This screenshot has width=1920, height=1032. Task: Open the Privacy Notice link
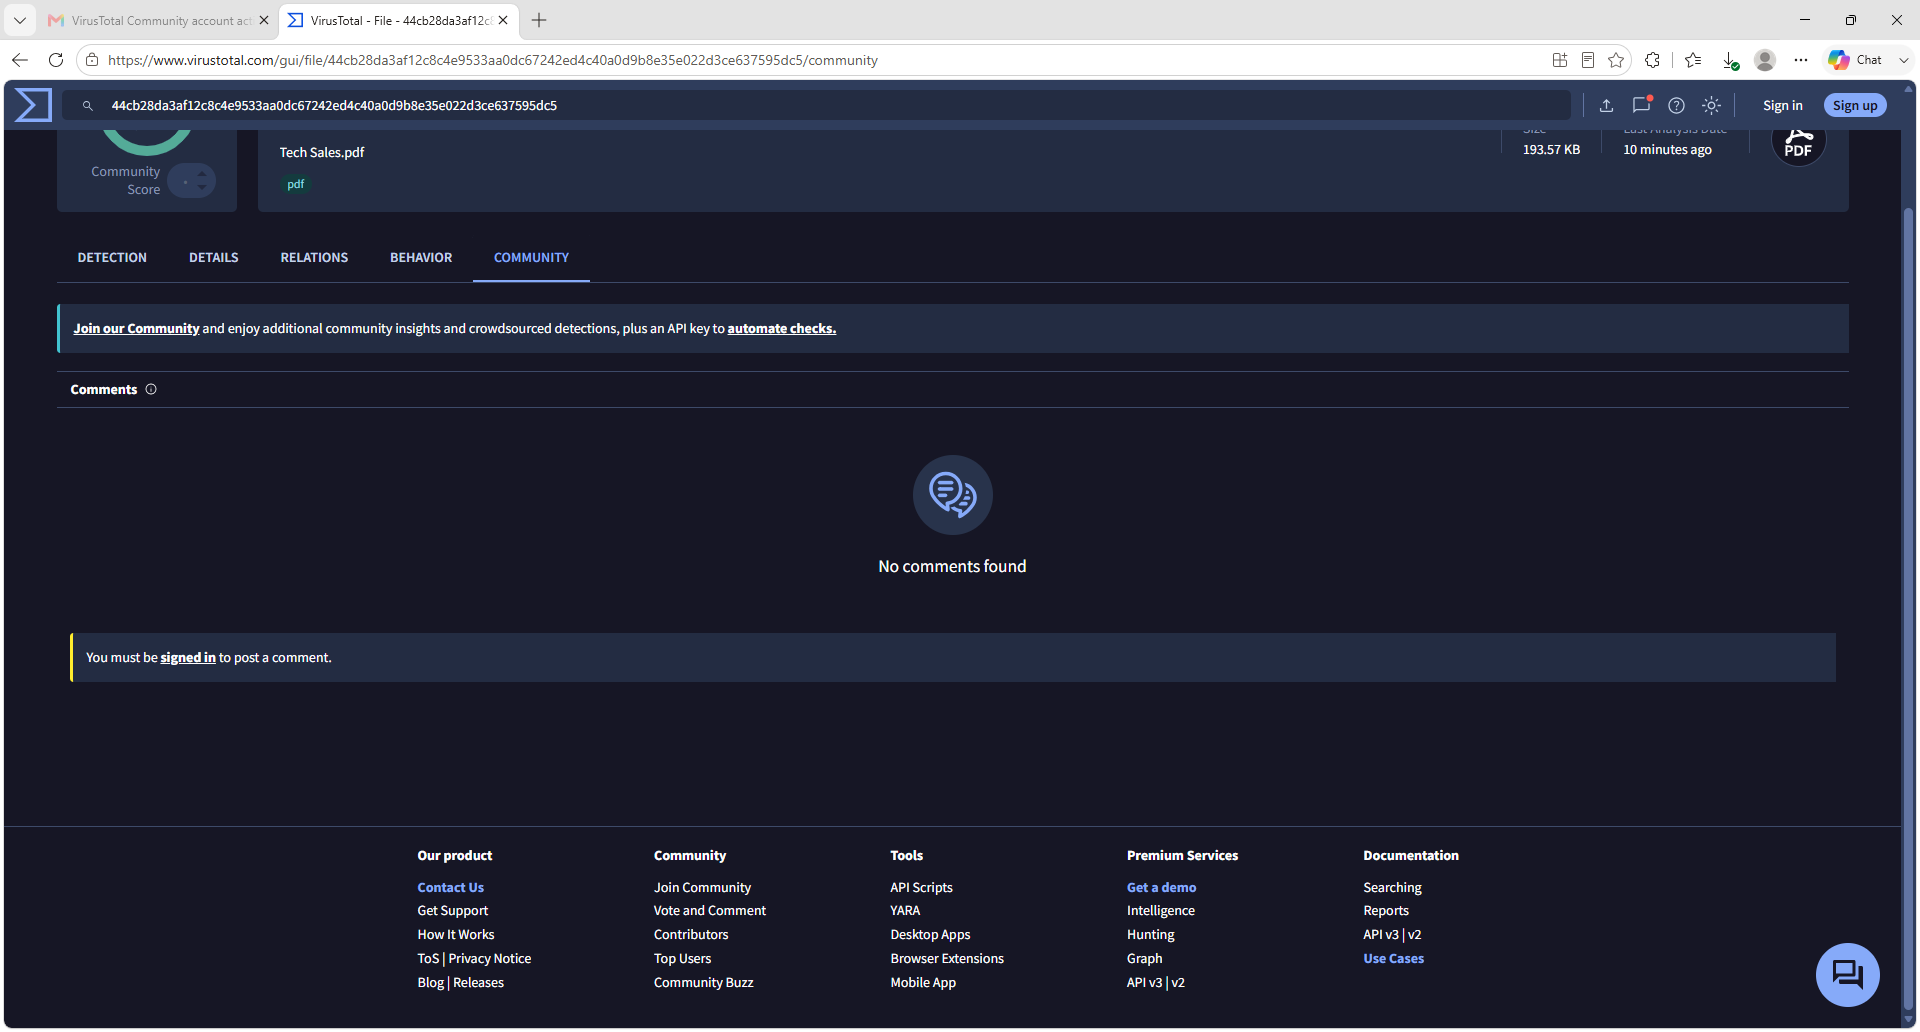click(x=489, y=959)
